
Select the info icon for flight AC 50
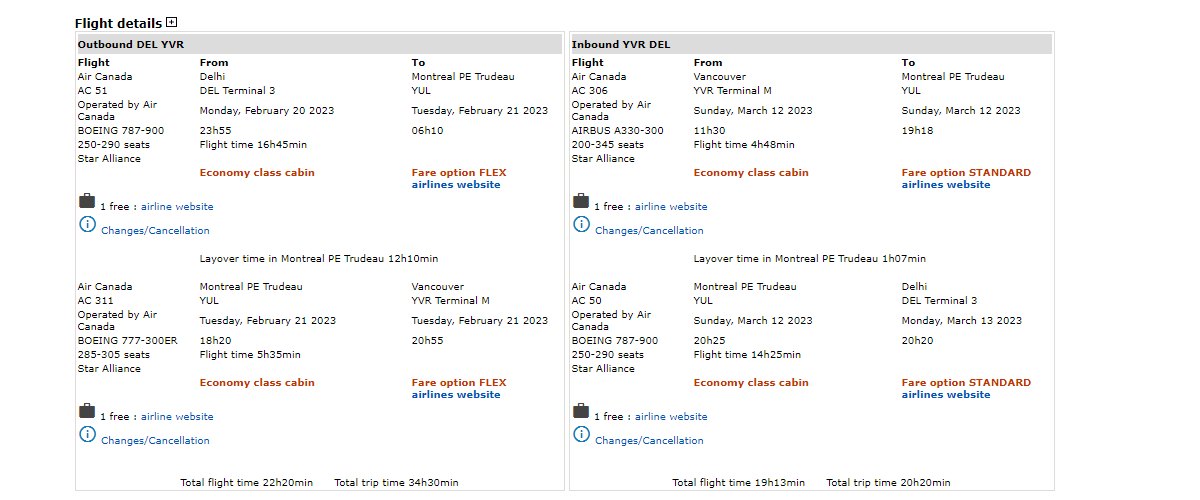coord(581,435)
